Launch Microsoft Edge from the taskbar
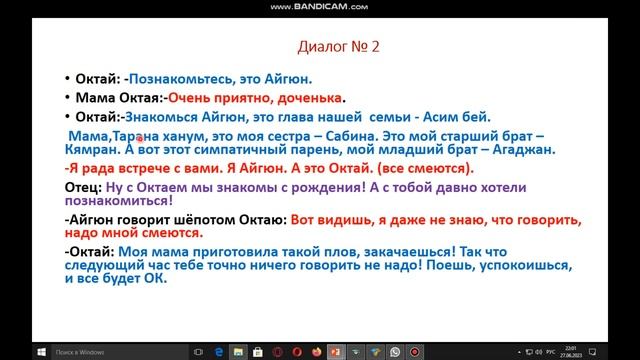Viewport: 640px width, 360px height. pos(218,352)
